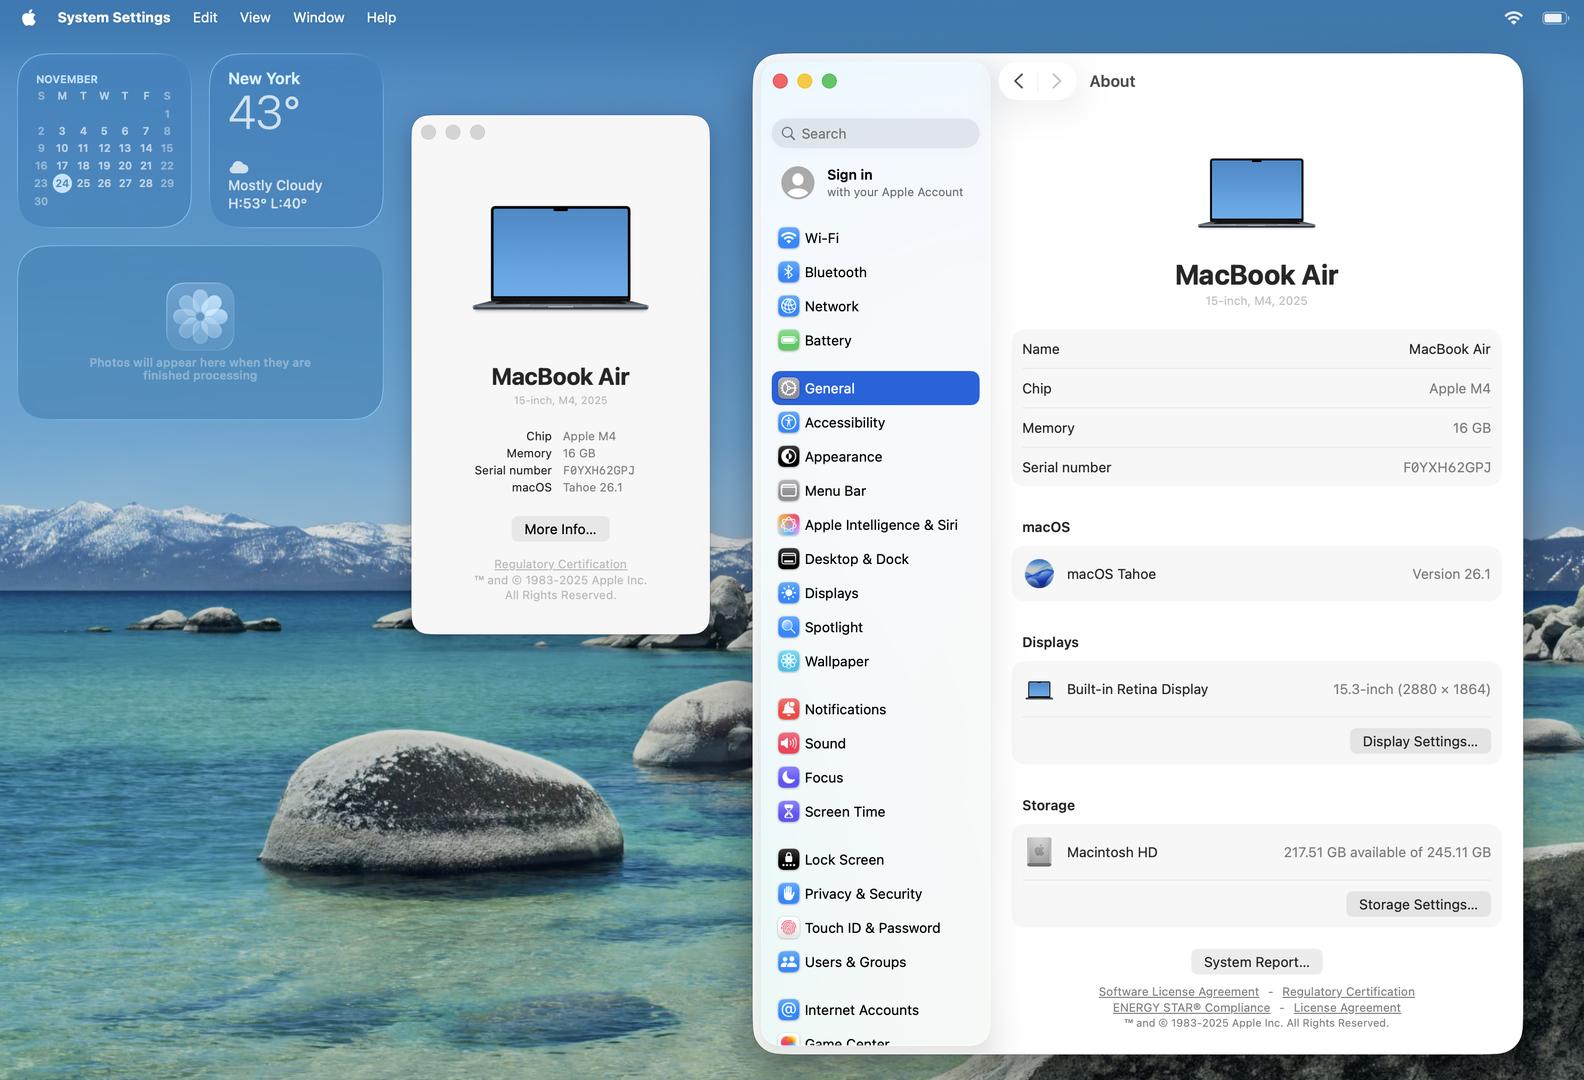Open Wi-Fi settings from the sidebar icon
This screenshot has width=1584, height=1080.
[x=788, y=238]
